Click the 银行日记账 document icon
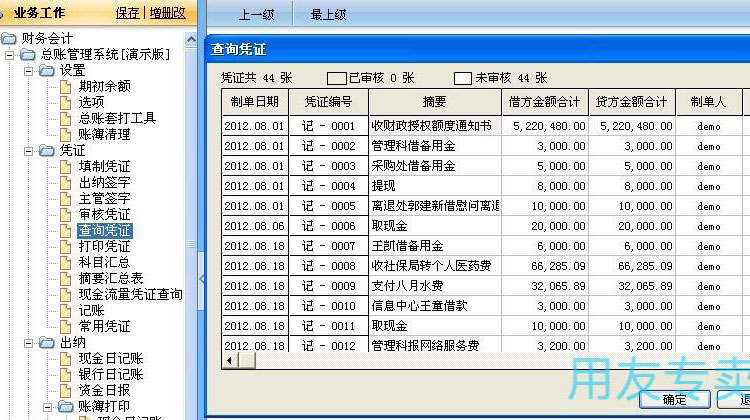750x420 pixels. pos(66,375)
